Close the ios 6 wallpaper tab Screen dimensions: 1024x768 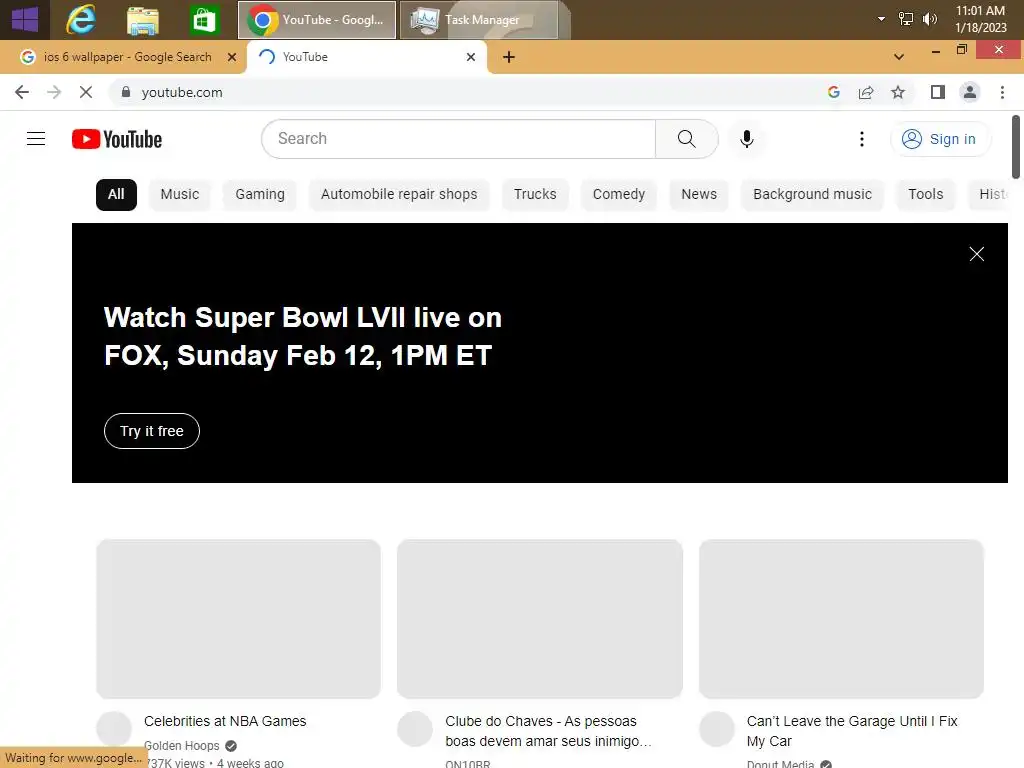[231, 57]
